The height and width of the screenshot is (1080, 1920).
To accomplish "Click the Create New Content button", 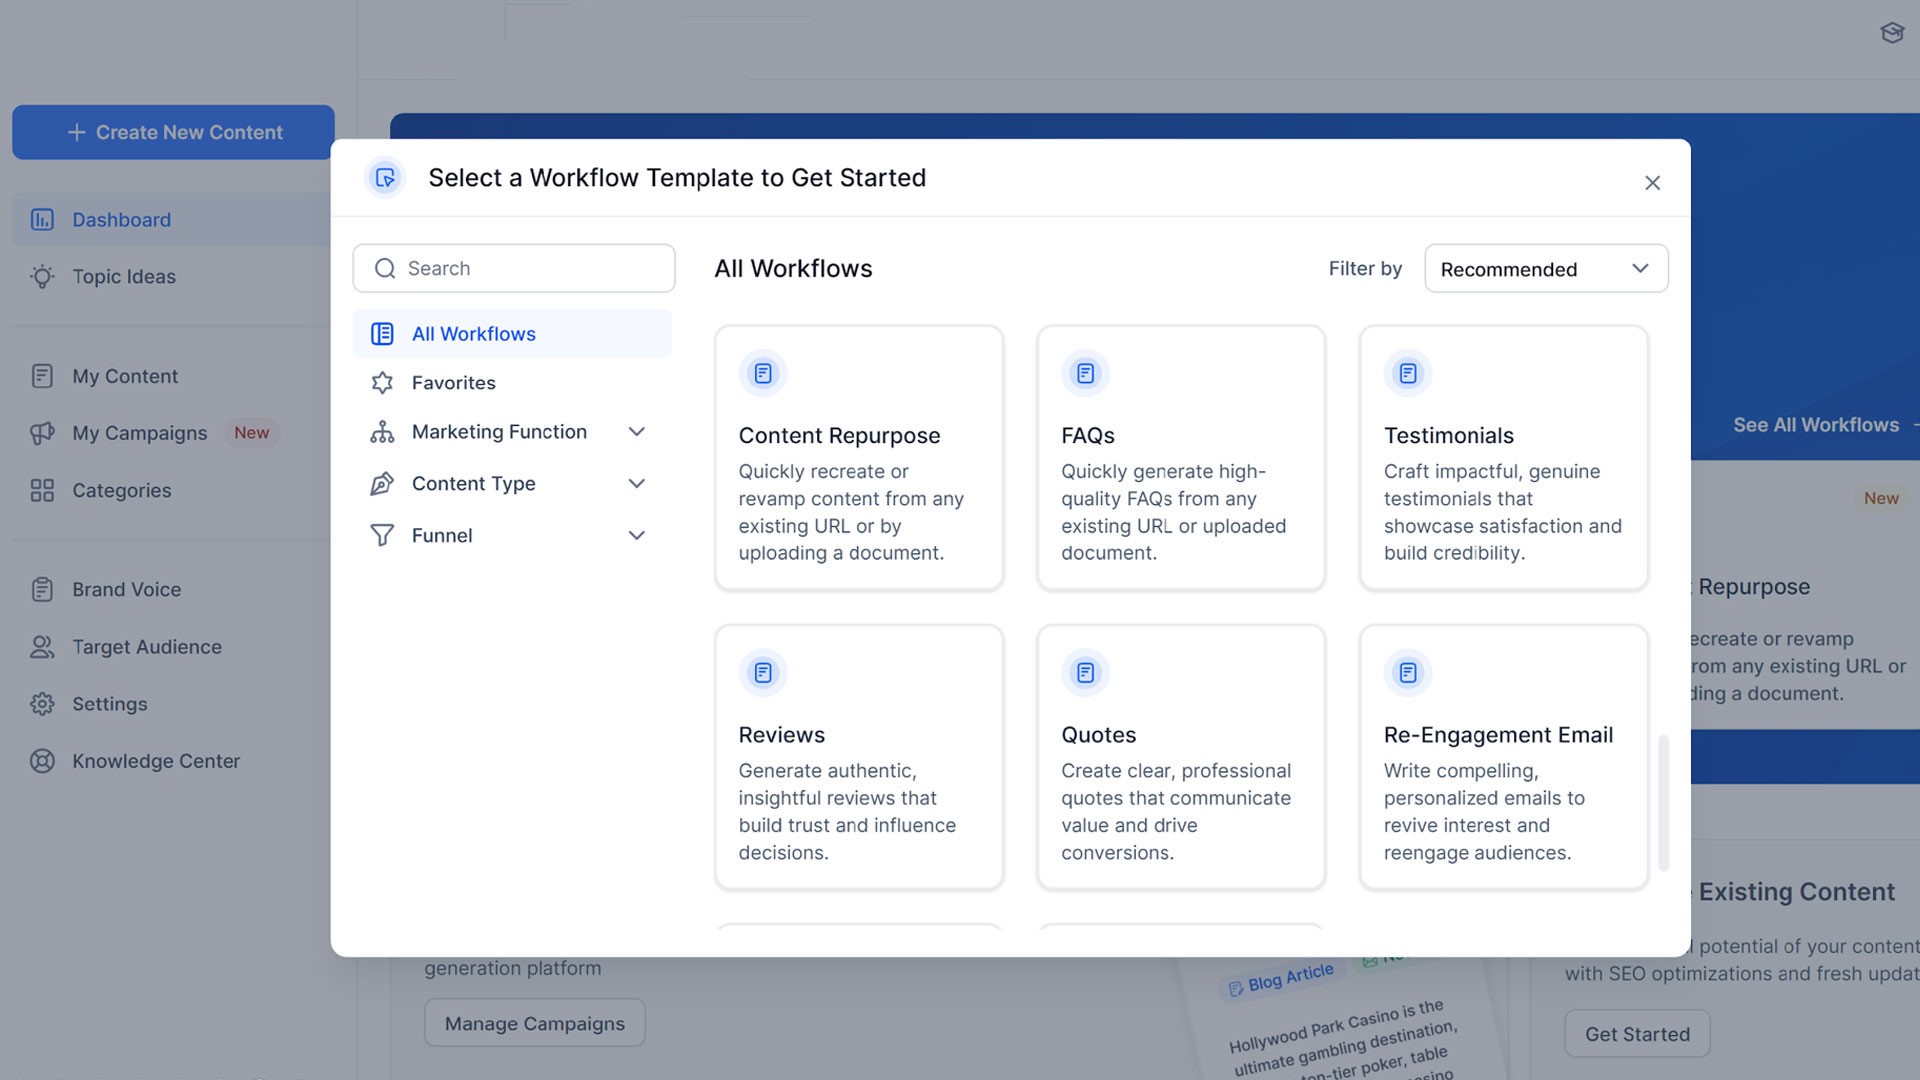I will click(x=172, y=131).
